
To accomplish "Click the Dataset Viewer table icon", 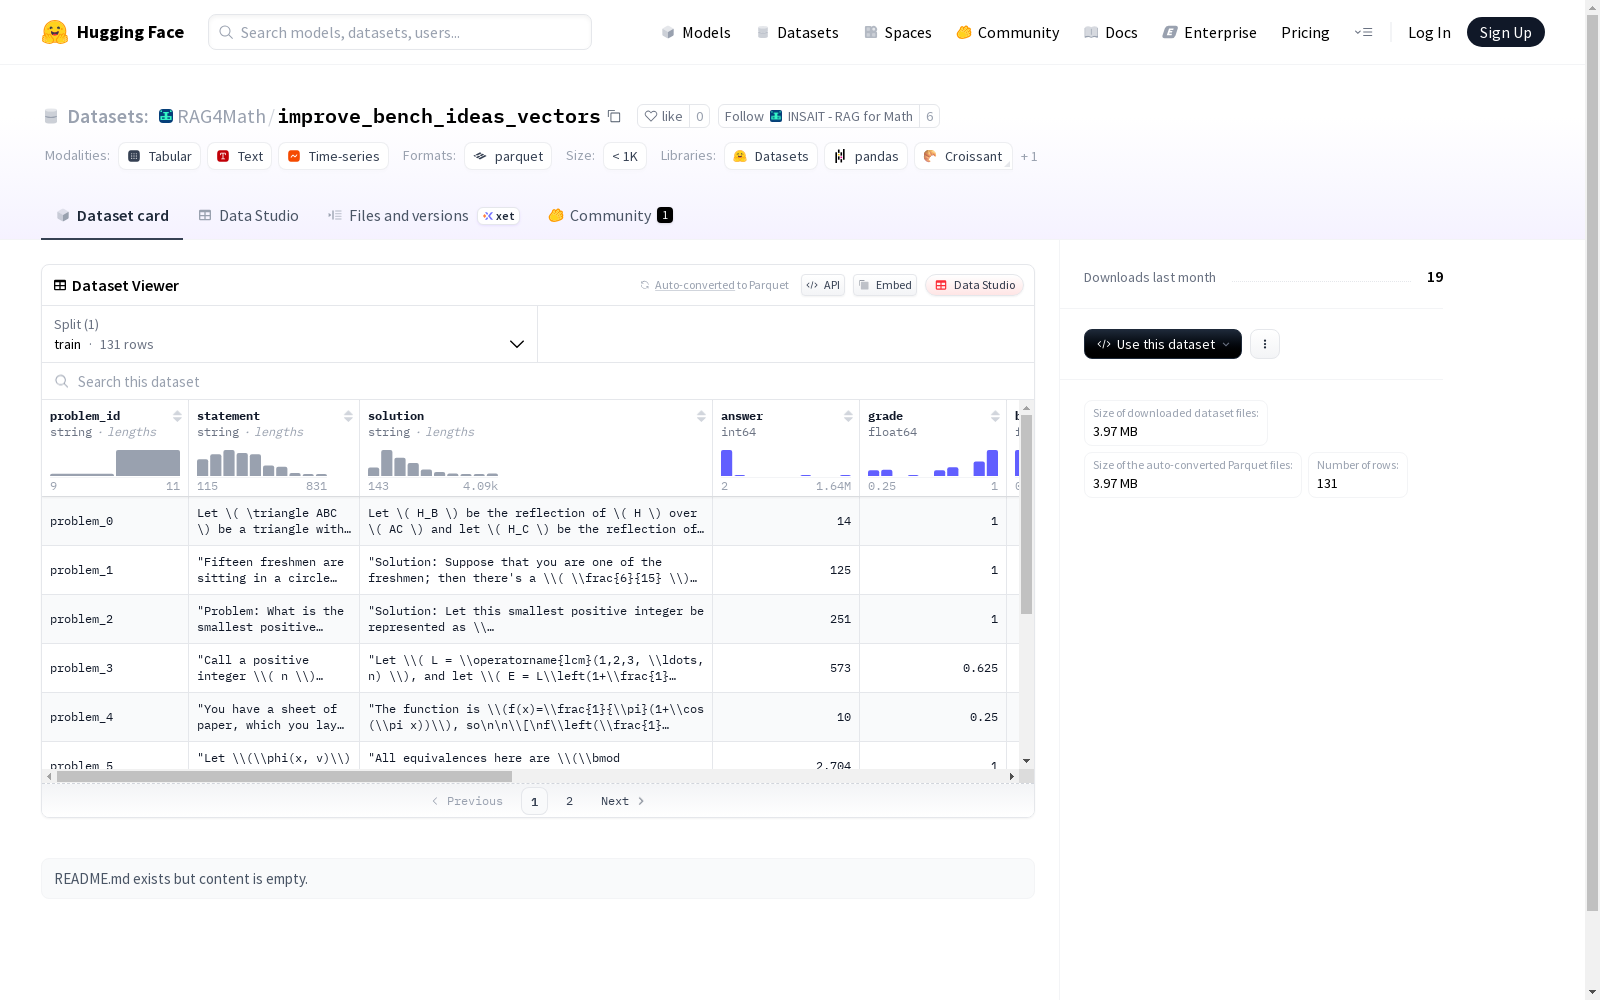I will pyautogui.click(x=60, y=285).
